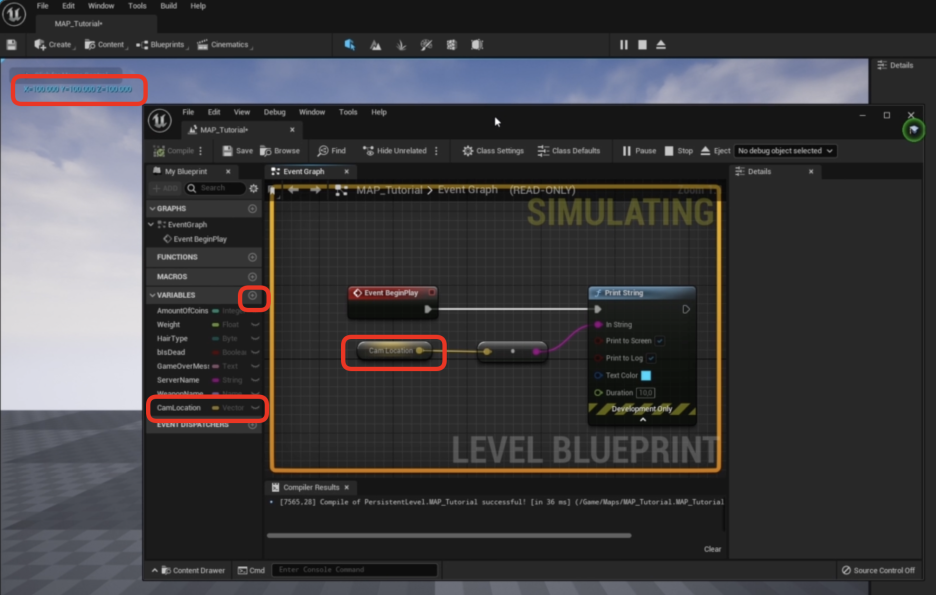The image size is (936, 595).
Task: Click Browse in the Blueprint toolbar
Action: (280, 151)
